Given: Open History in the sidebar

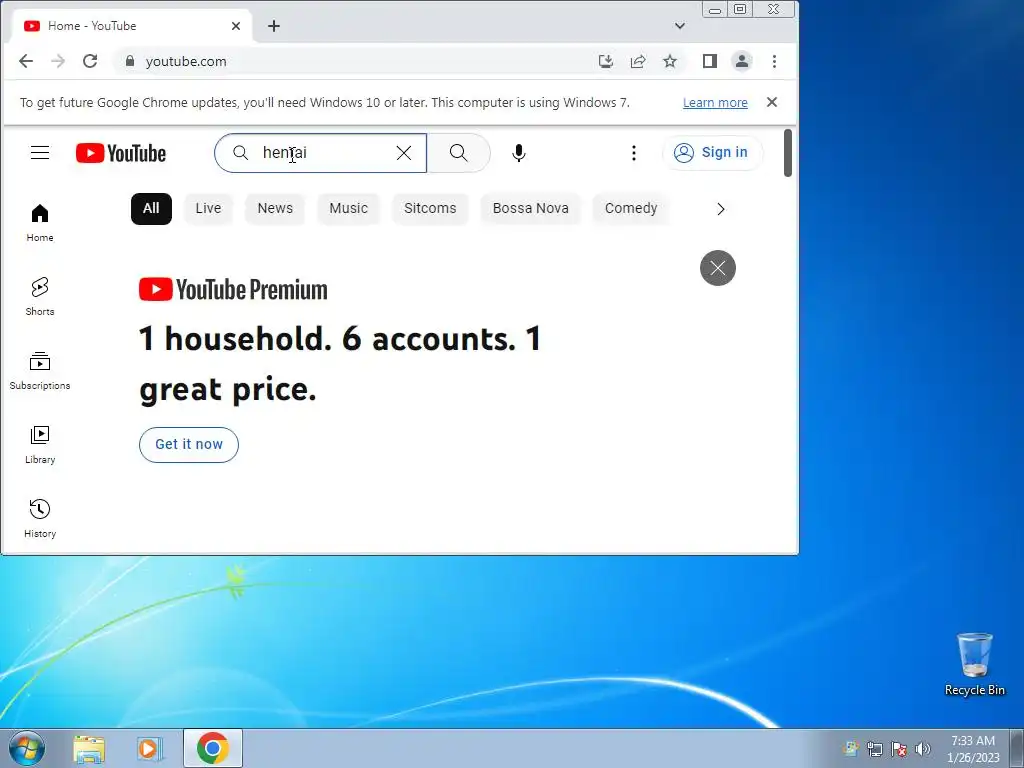Looking at the screenshot, I should pos(40,519).
